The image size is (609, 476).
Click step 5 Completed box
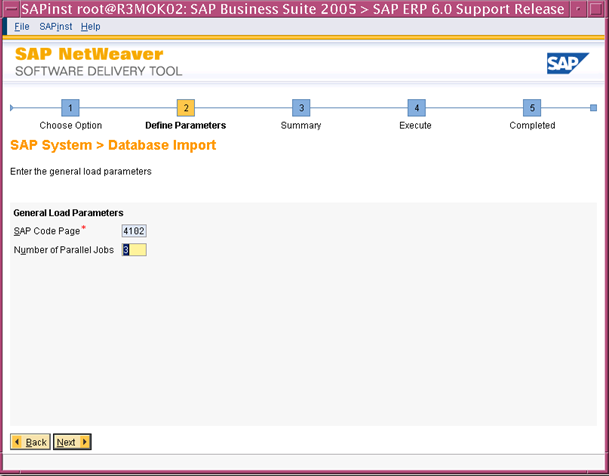point(532,108)
